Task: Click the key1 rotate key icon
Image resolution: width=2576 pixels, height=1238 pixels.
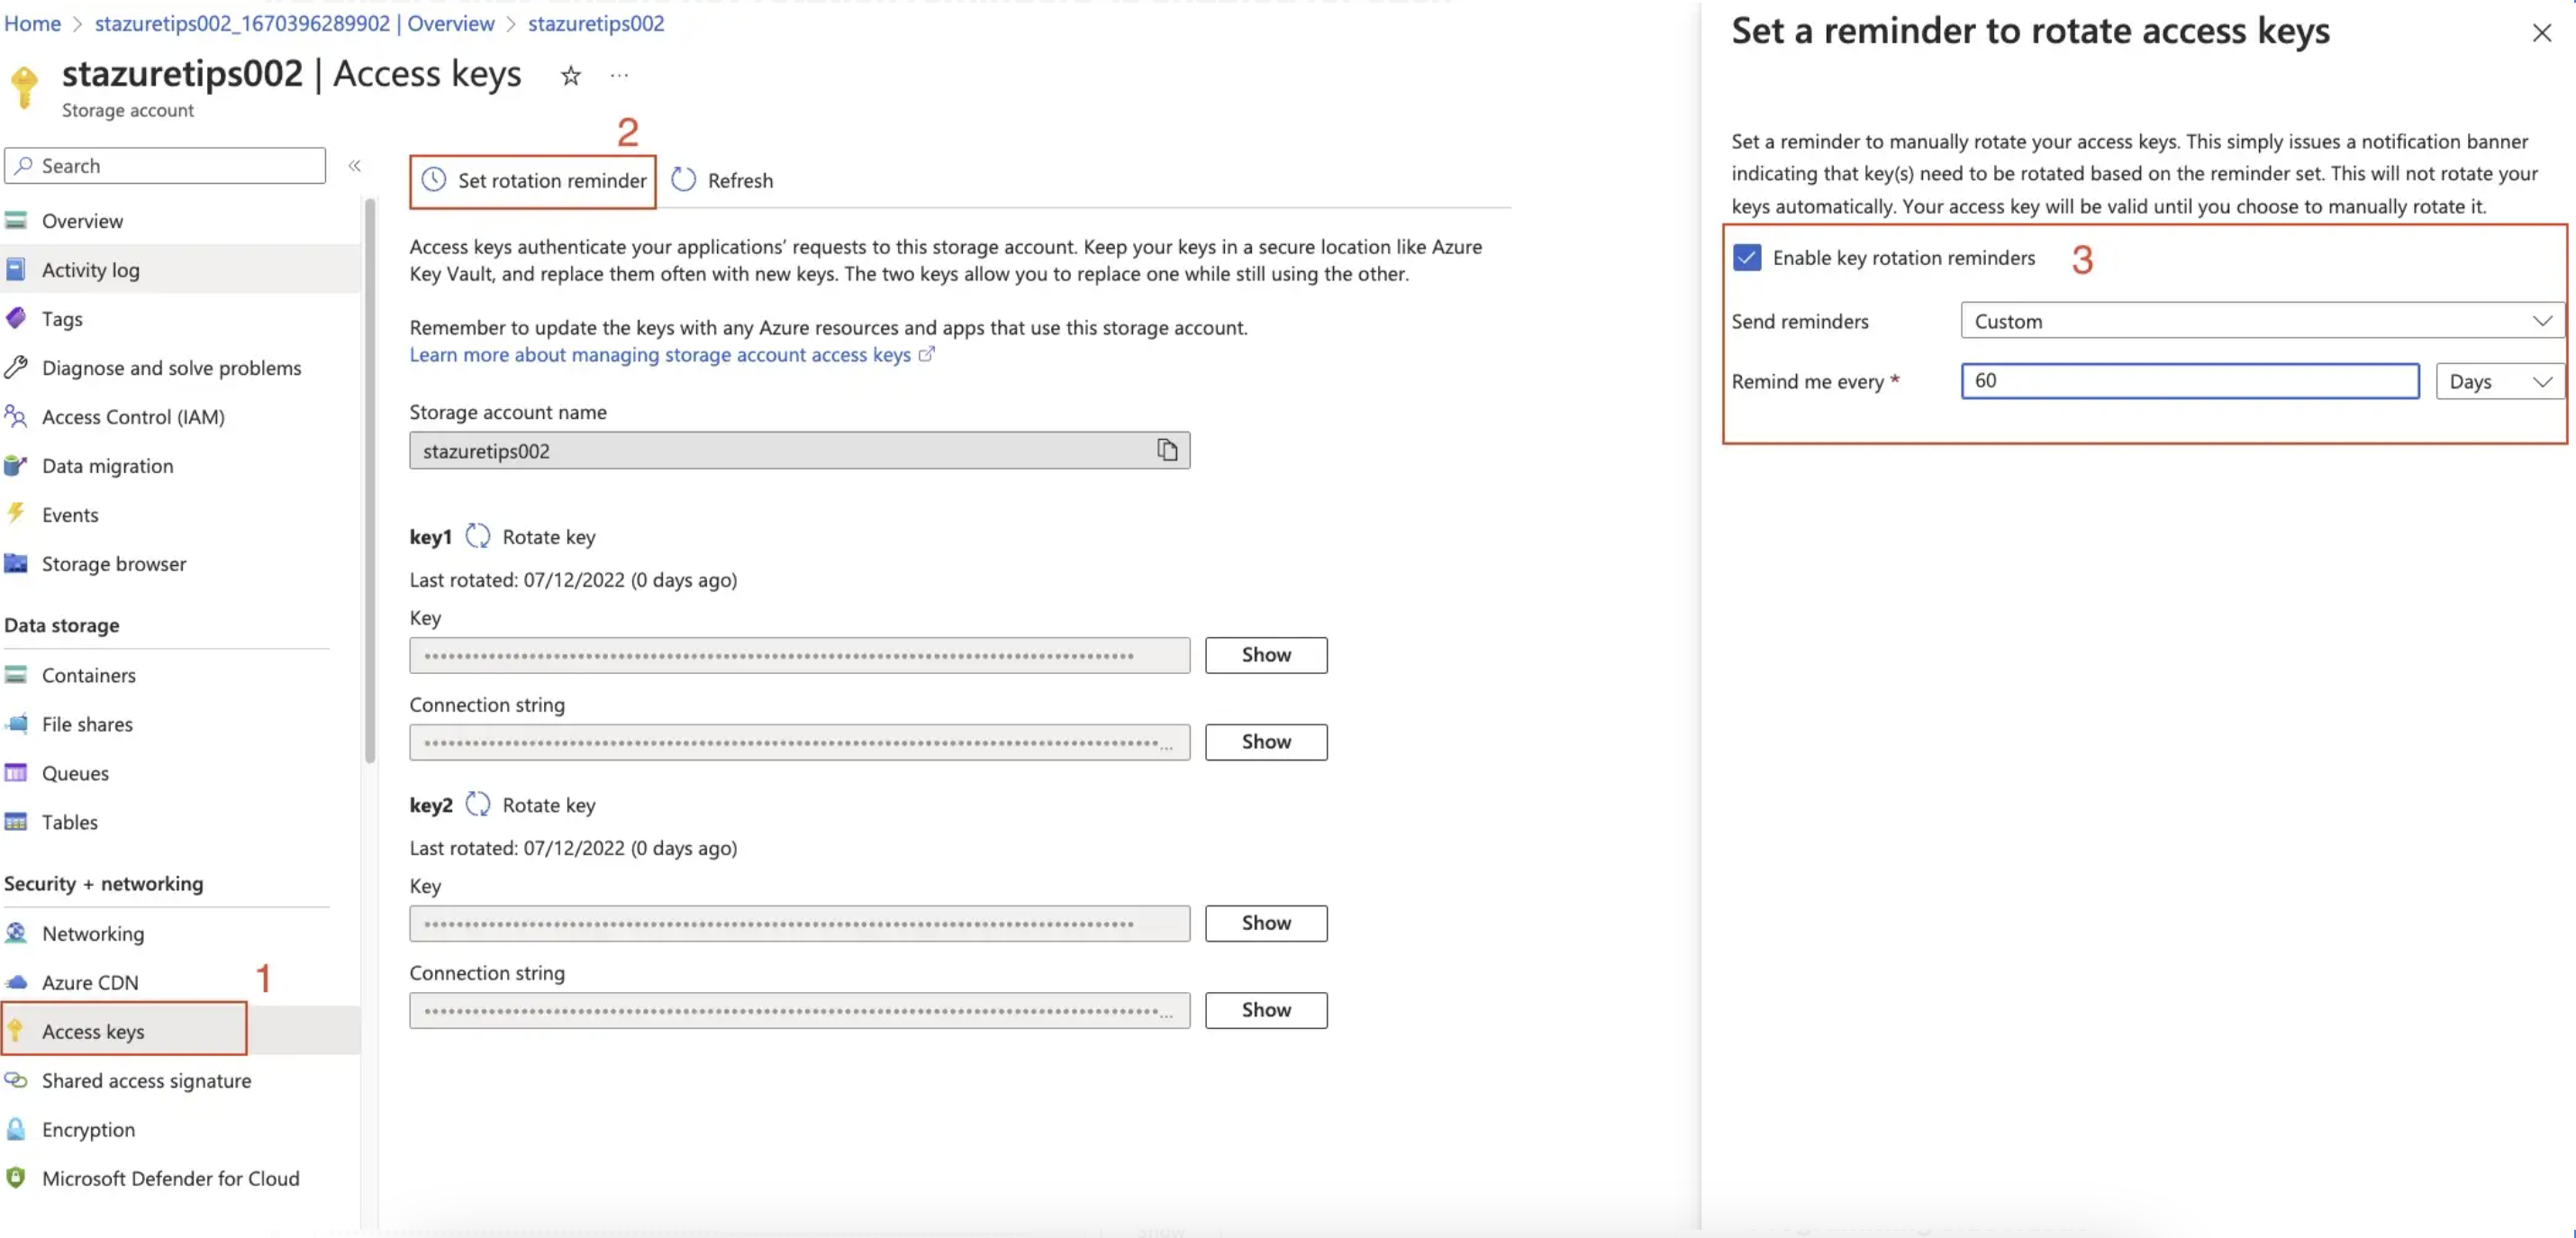Action: point(478,536)
